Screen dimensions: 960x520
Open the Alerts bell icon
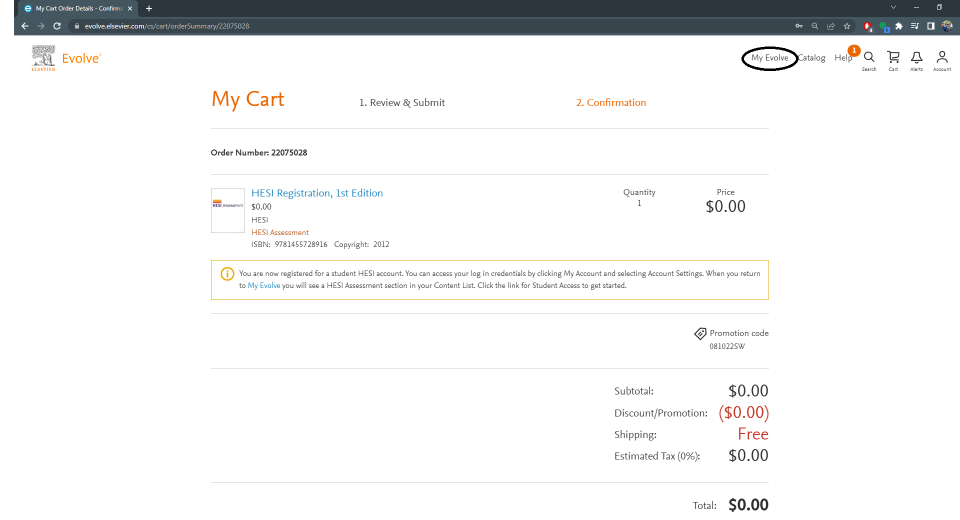pos(917,58)
